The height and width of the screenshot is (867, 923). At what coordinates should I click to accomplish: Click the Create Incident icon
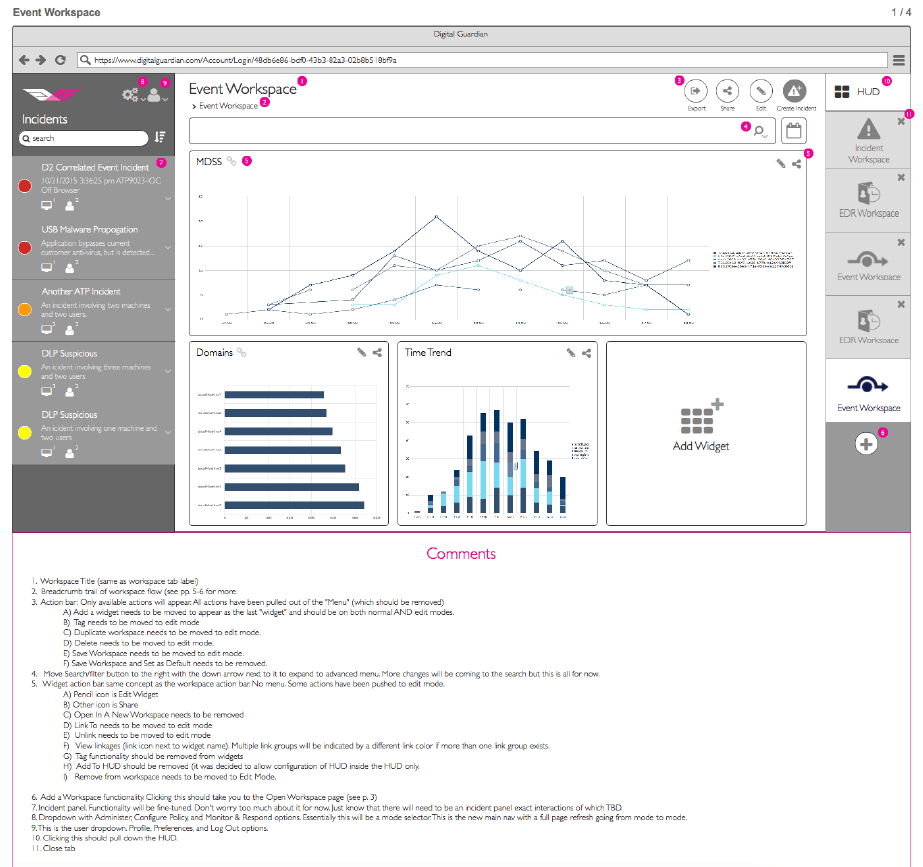tap(795, 91)
